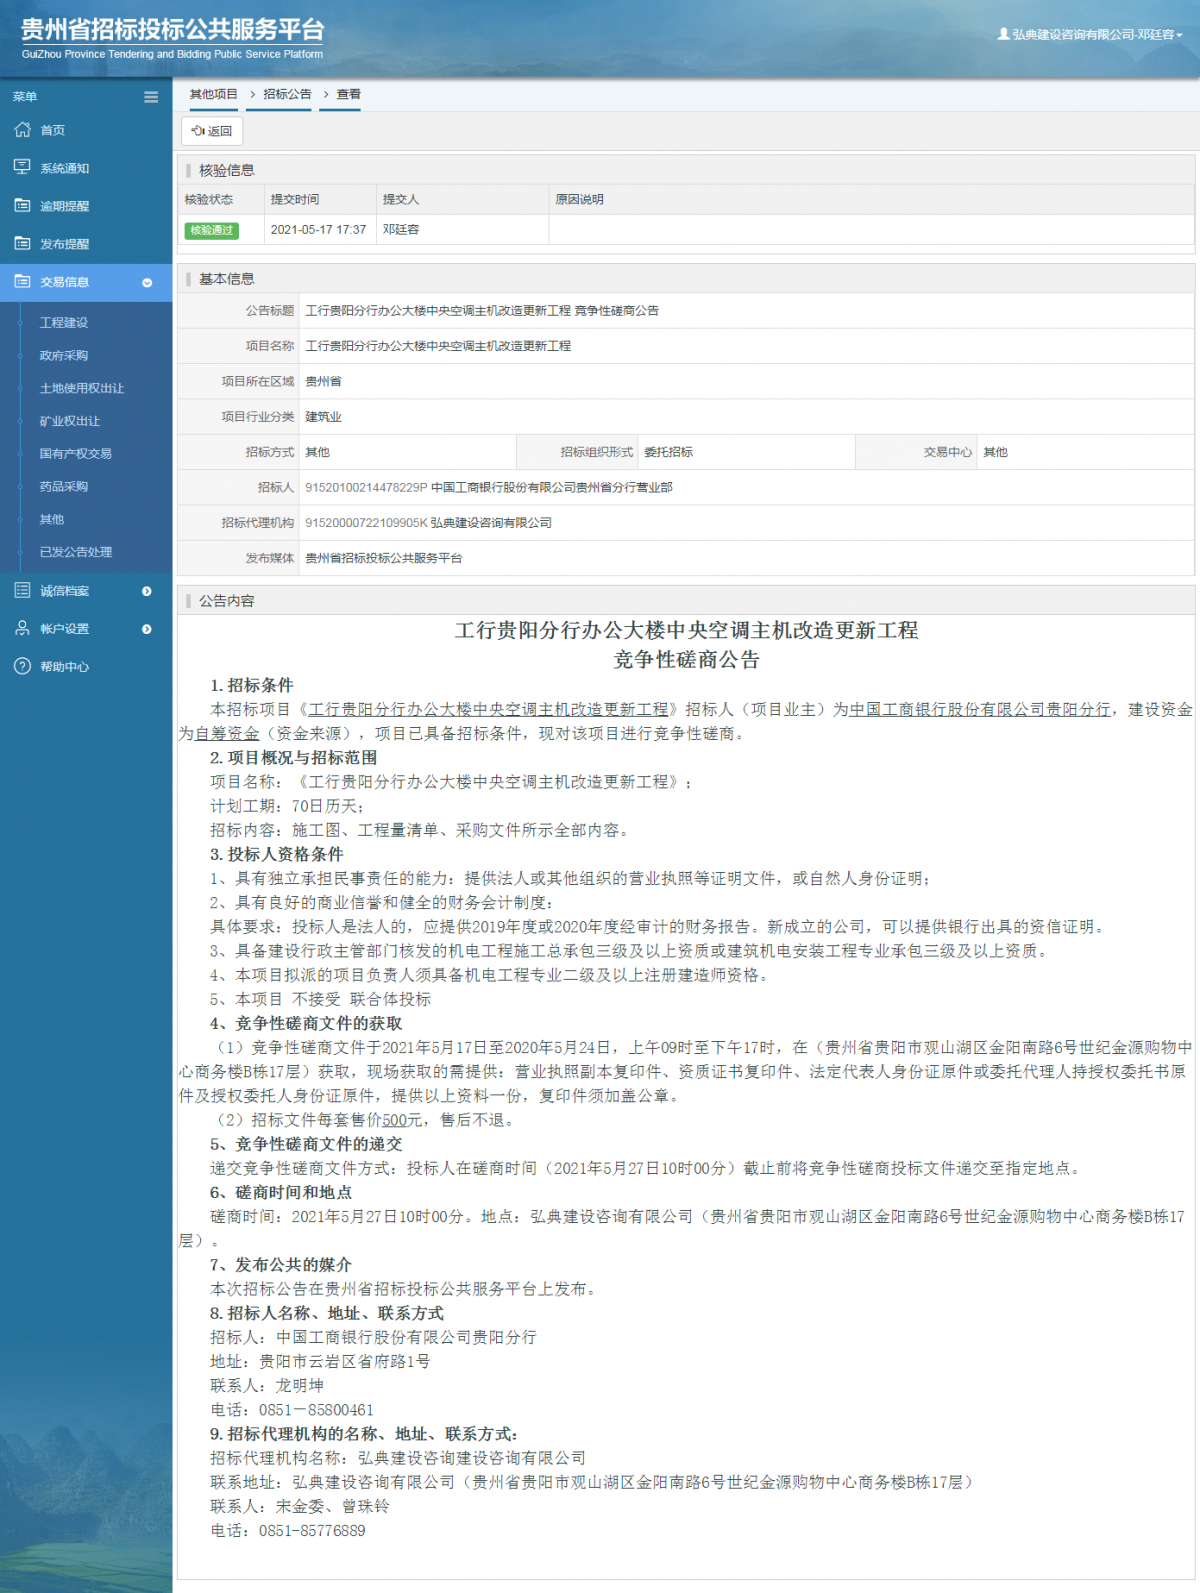Expand the 诚信档案 arrow
Image resolution: width=1200 pixels, height=1593 pixels.
[147, 591]
